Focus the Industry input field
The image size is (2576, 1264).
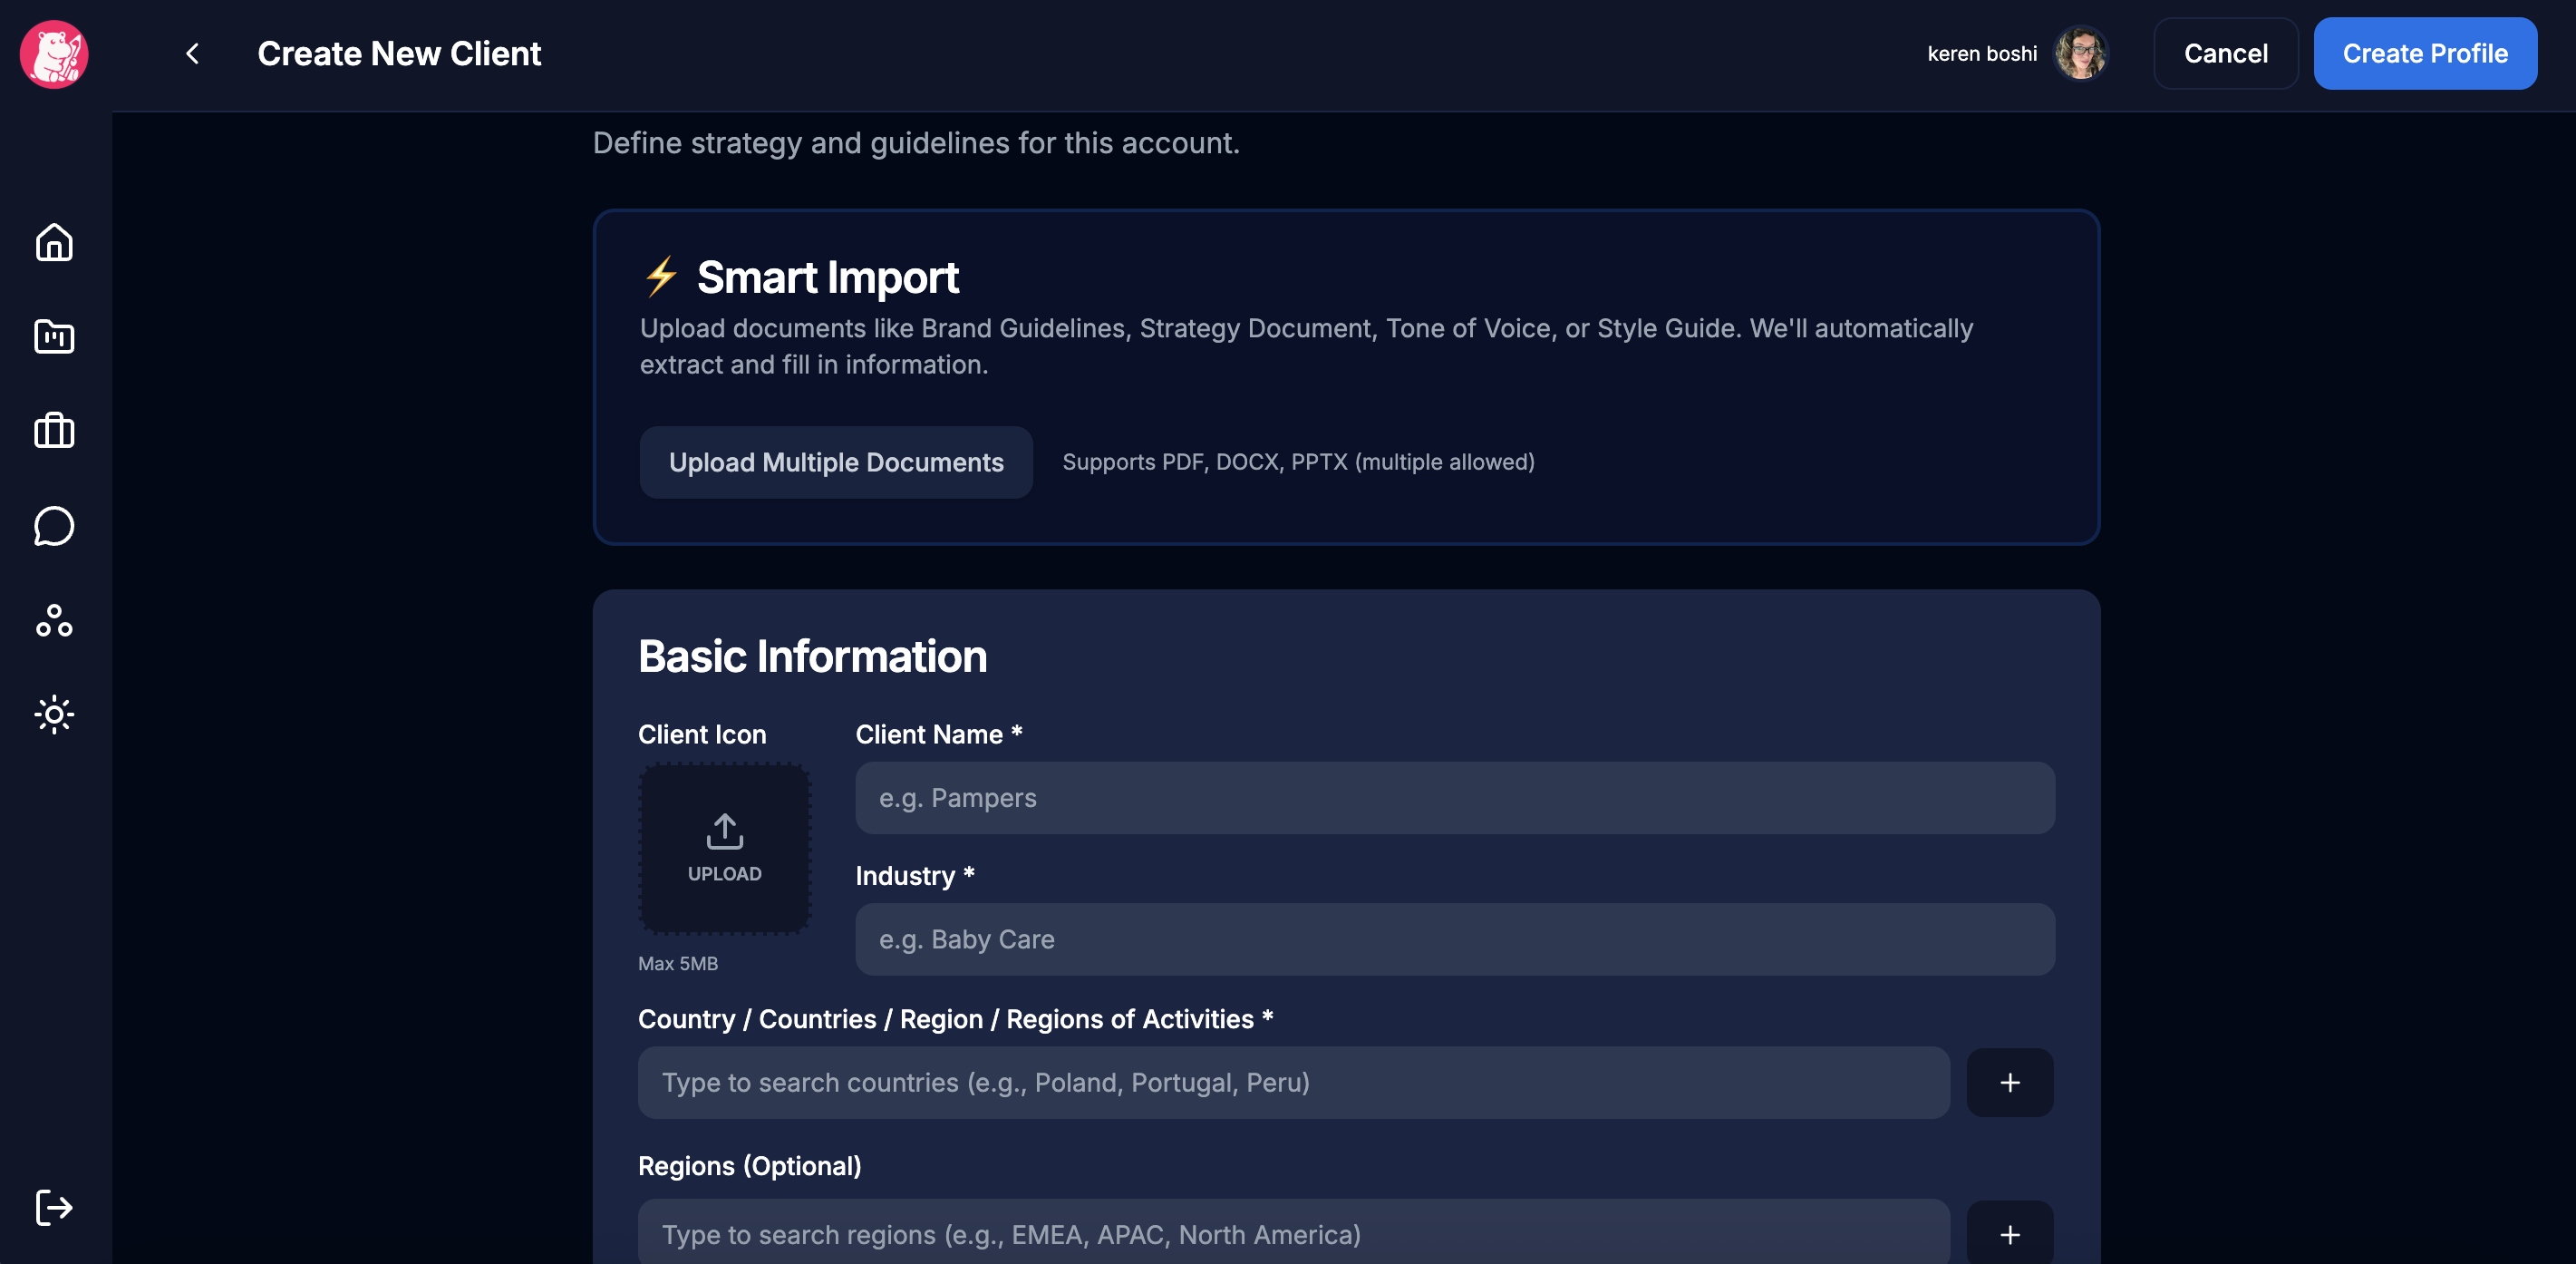(1454, 939)
